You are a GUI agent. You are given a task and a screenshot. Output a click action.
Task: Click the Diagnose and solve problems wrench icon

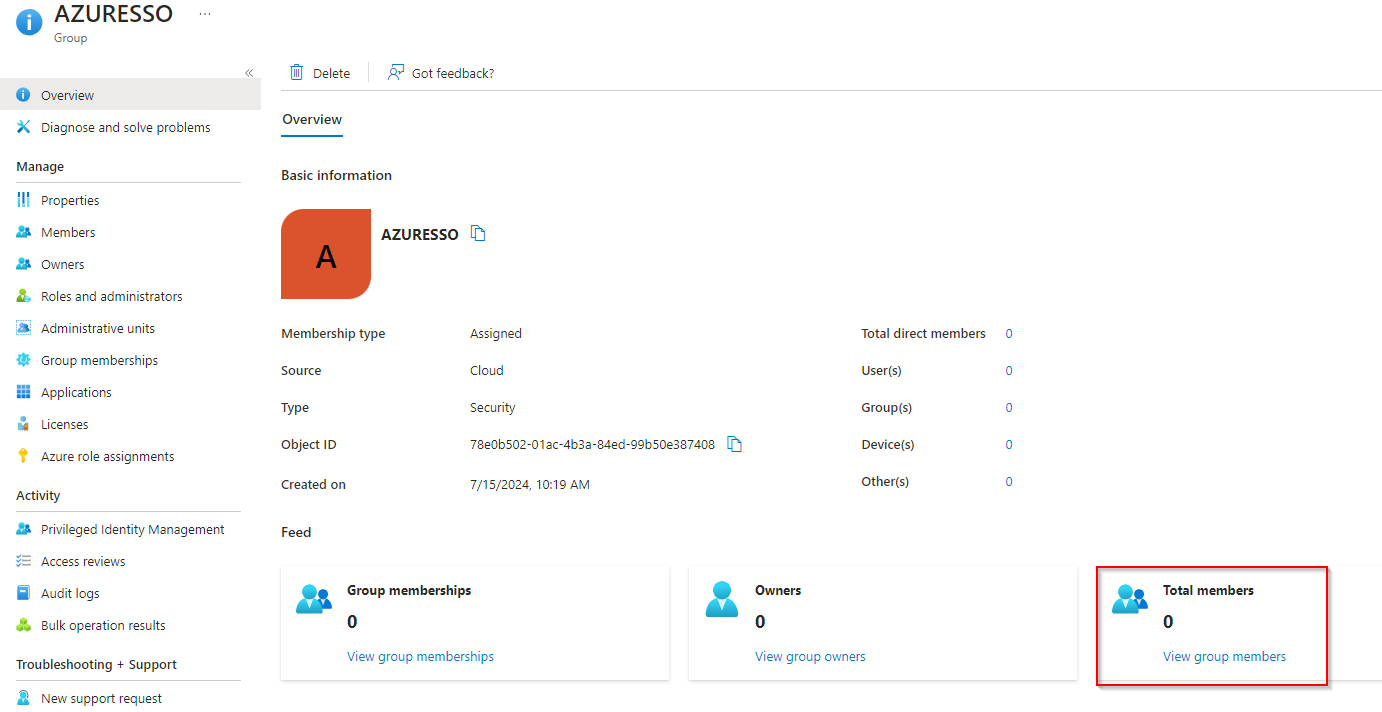(24, 127)
